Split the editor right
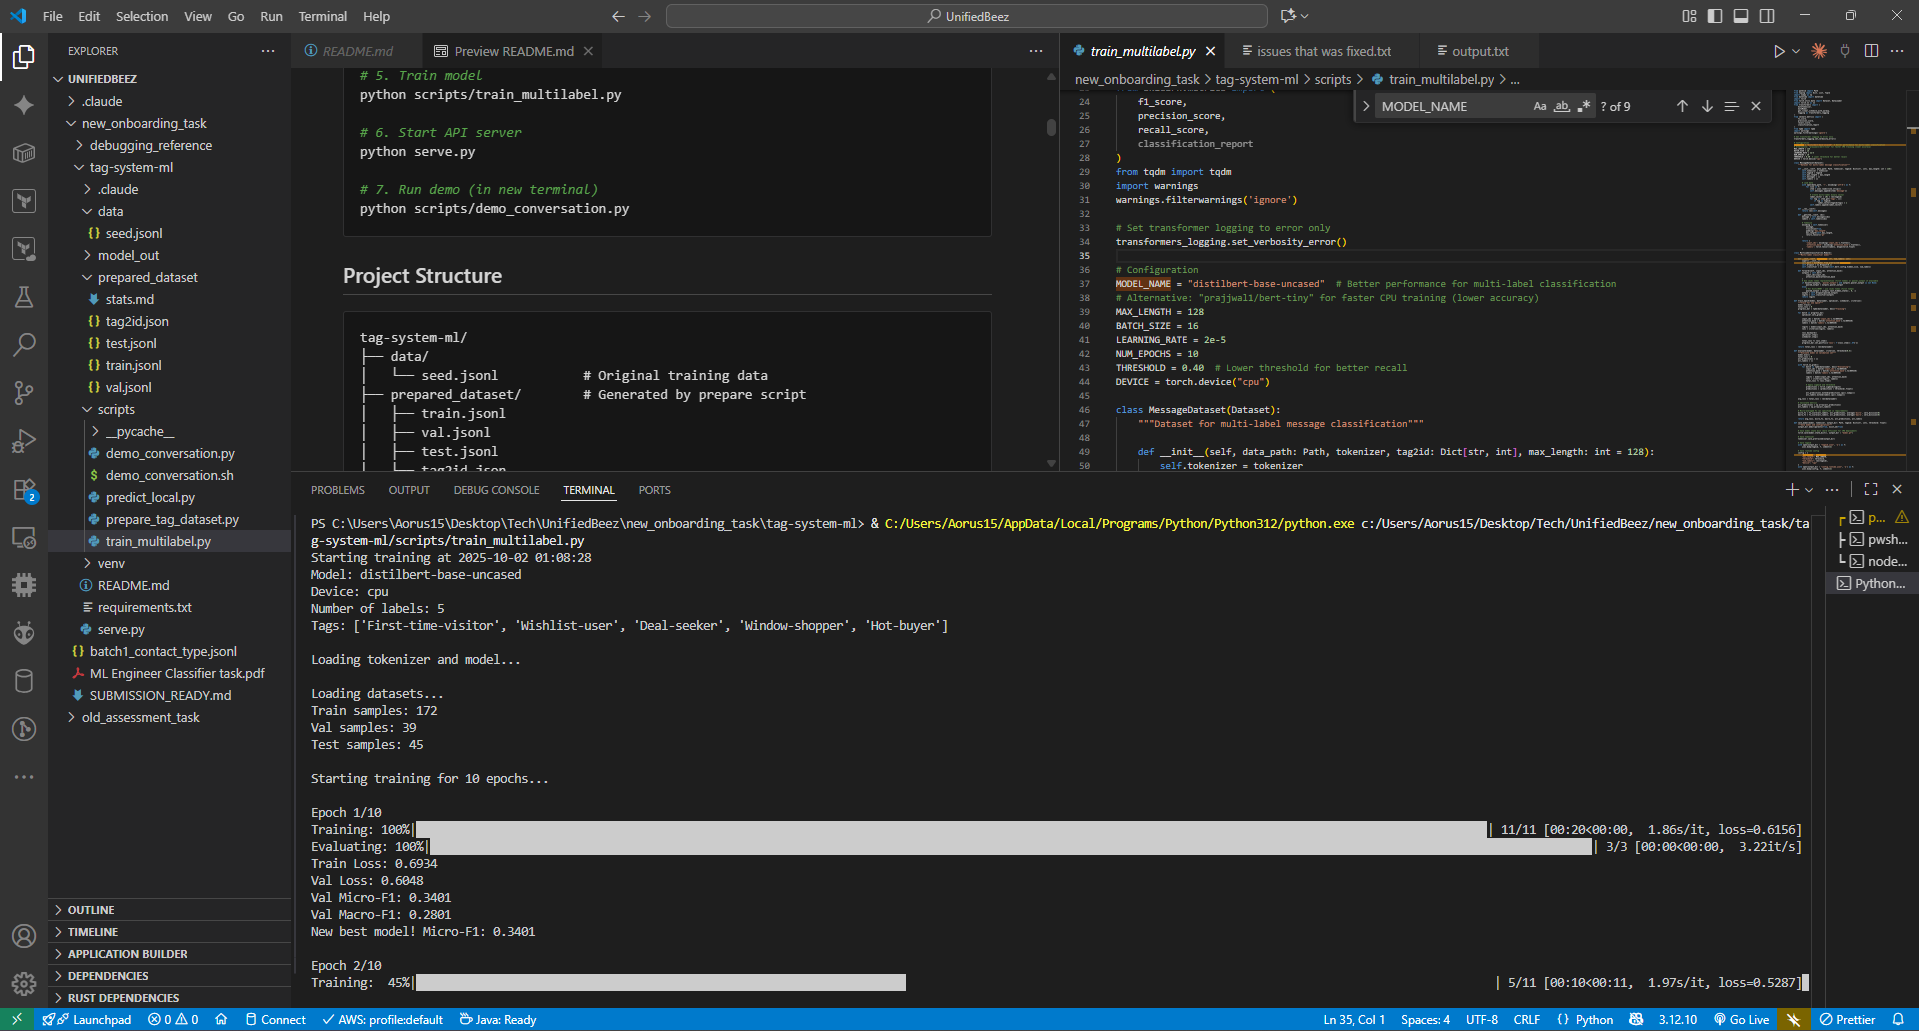 click(1871, 51)
